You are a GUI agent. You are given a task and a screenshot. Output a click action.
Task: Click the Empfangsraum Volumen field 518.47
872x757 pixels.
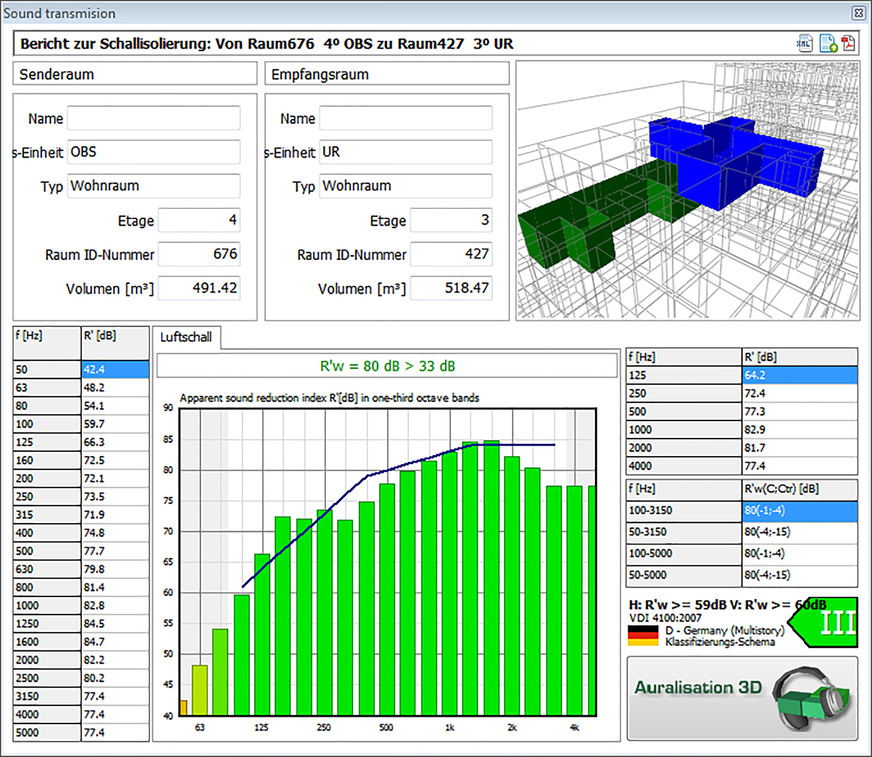coord(451,288)
